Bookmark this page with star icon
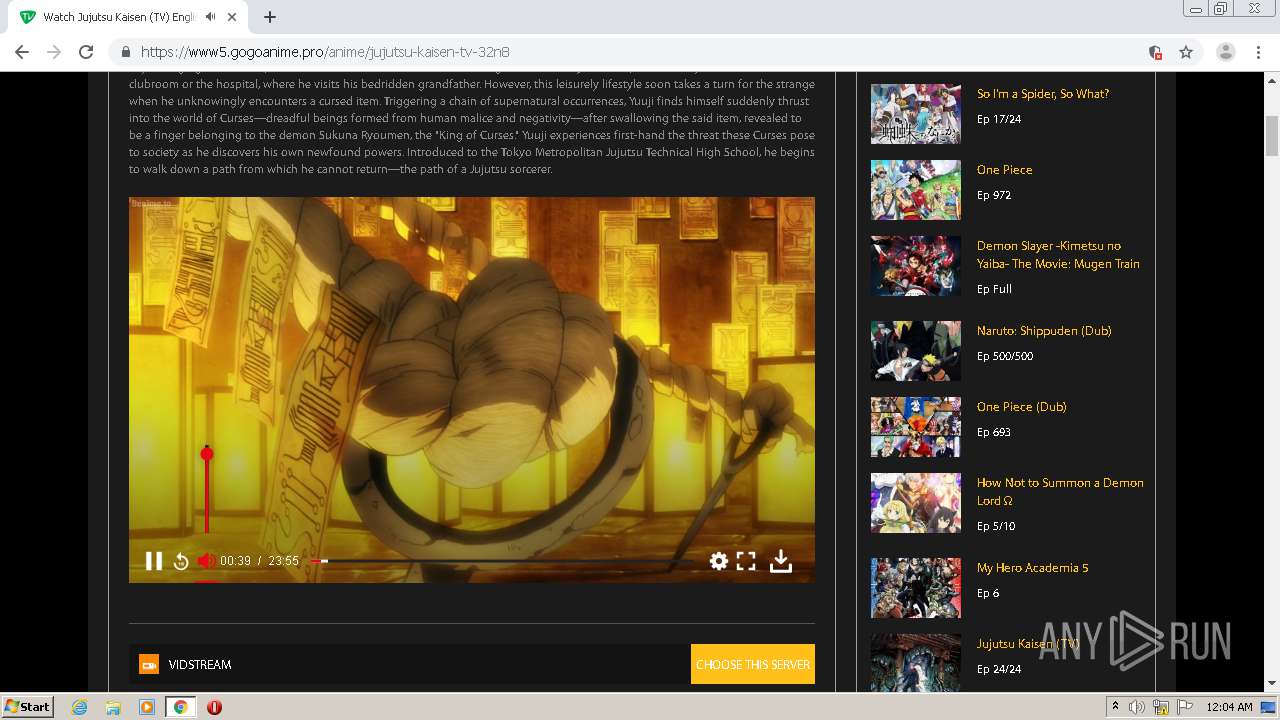Screen dimensions: 1280x720 click(x=1186, y=52)
